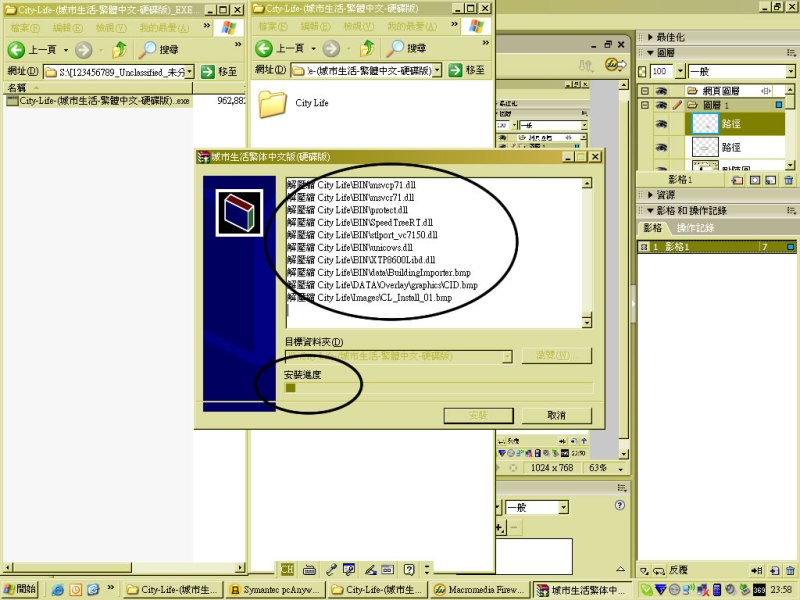Open address bar dropdown in left Explorer

coord(189,72)
